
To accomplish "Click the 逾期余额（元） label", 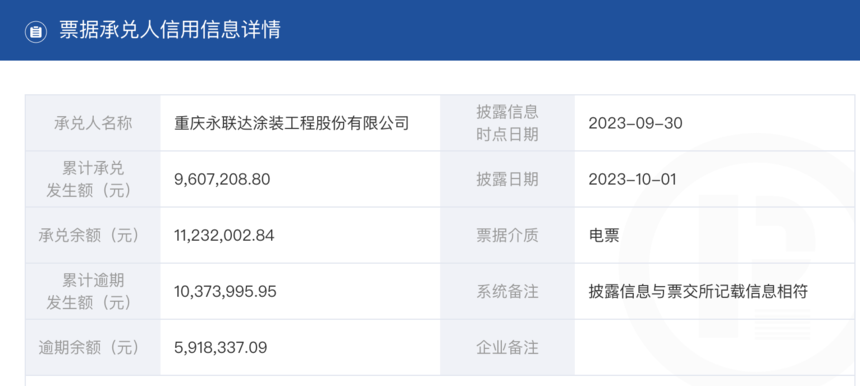I will pyautogui.click(x=89, y=348).
